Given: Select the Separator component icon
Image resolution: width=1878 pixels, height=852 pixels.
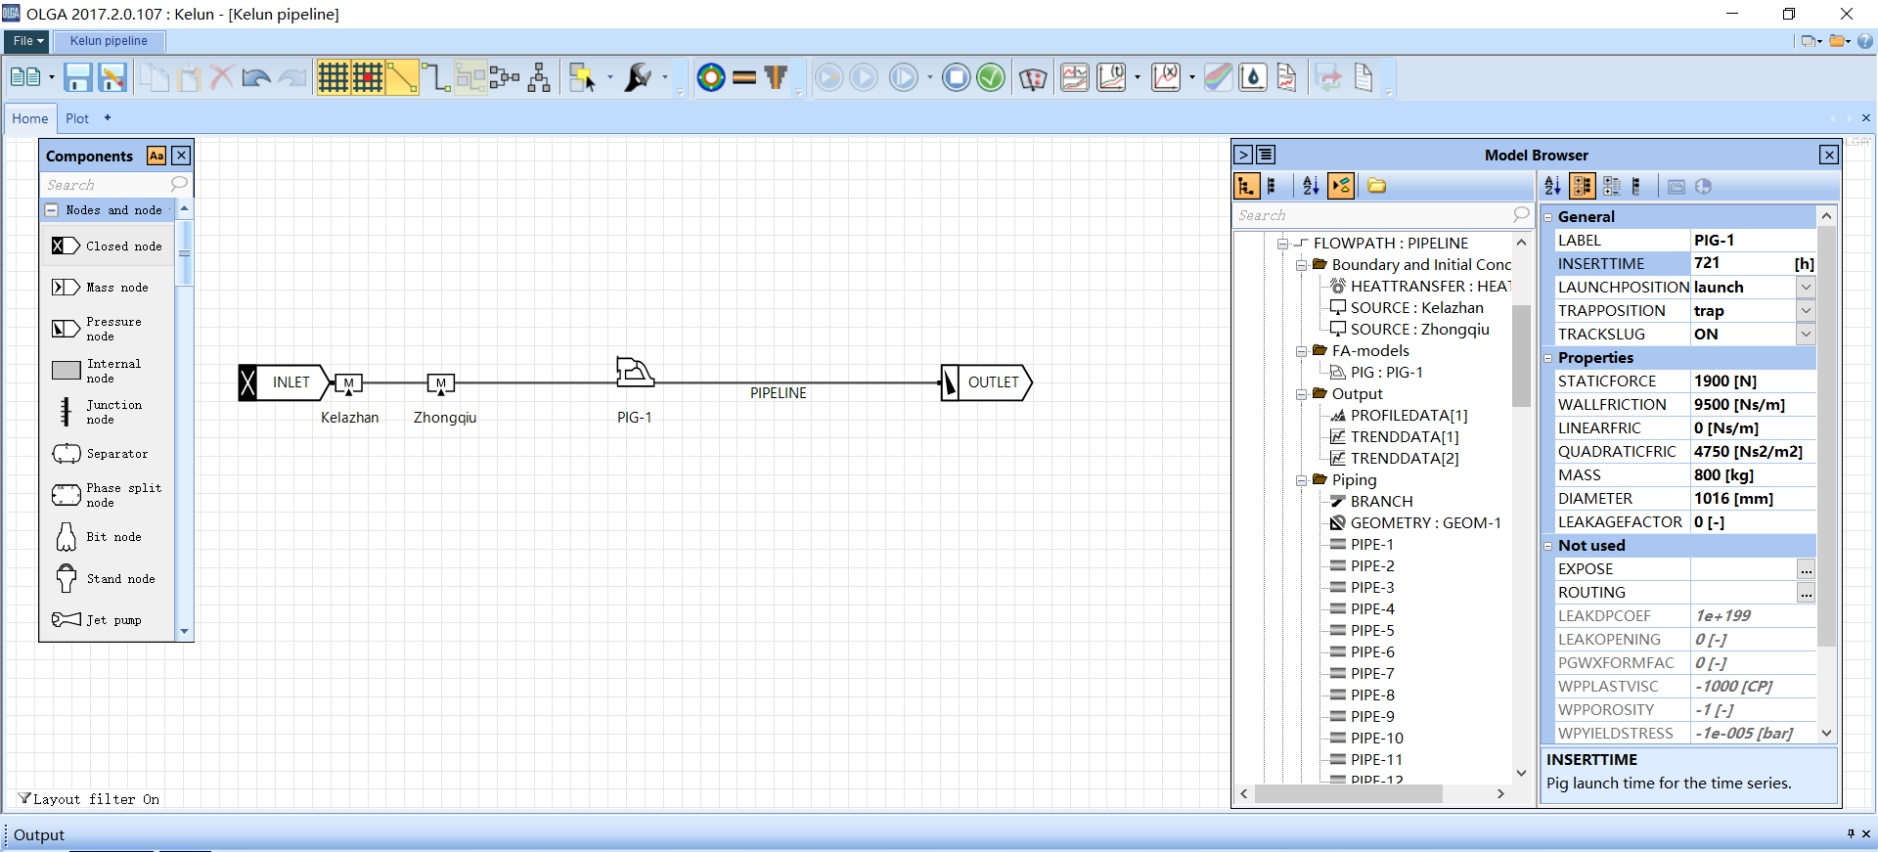Looking at the screenshot, I should tap(66, 454).
